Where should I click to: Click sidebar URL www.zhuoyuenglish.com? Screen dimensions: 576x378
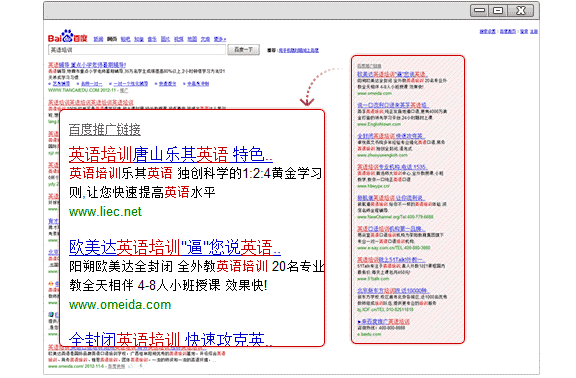pyautogui.click(x=382, y=155)
